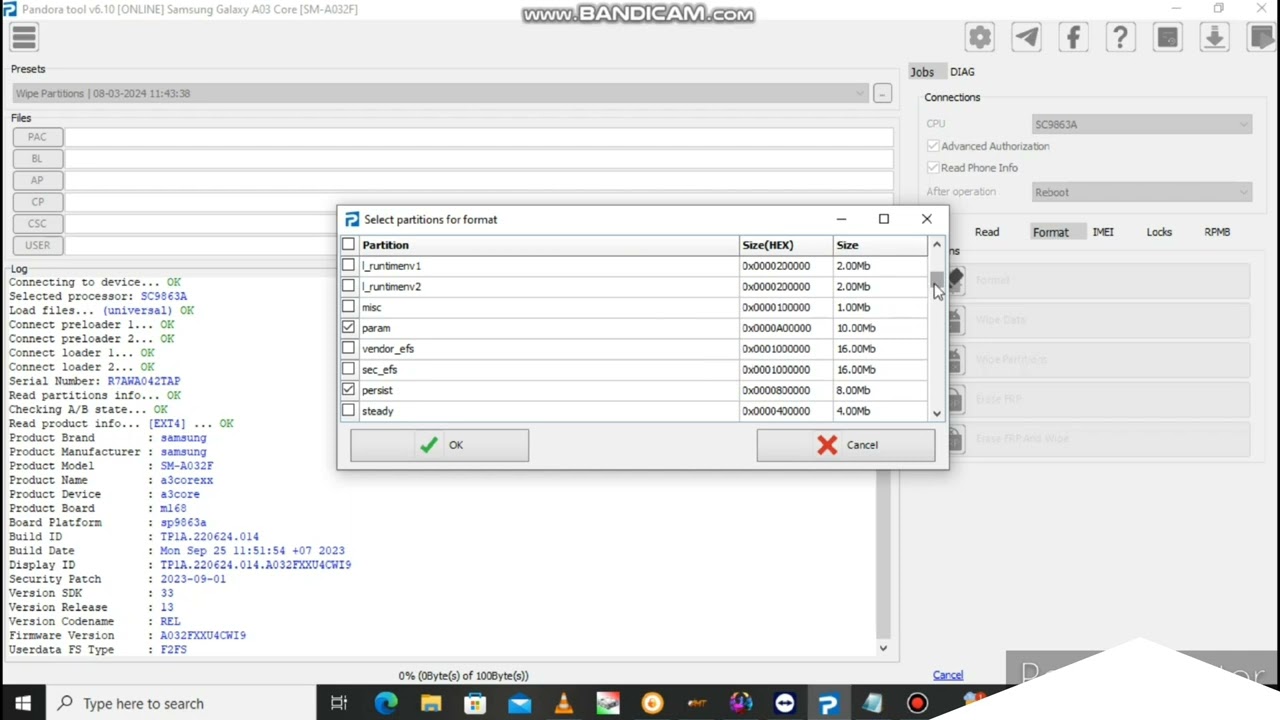The height and width of the screenshot is (720, 1280).
Task: Toggle Advanced Authorization checkbox
Action: [x=933, y=146]
